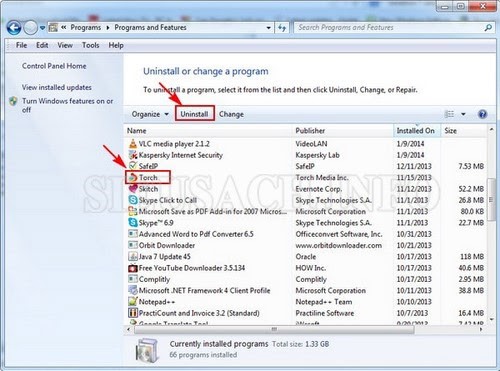Screen dimensions: 500x371
Task: Click the PractiCount and Invoice icon
Action: click(133, 313)
